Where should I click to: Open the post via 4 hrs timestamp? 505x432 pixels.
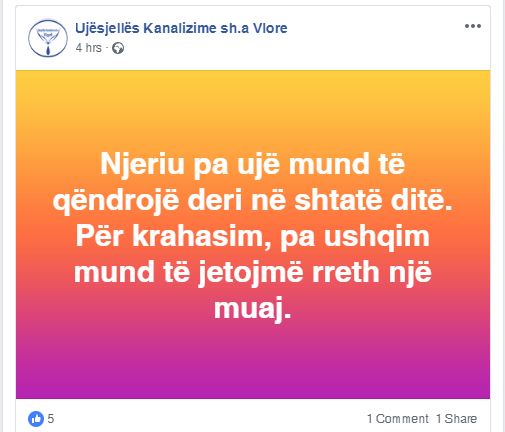pos(88,48)
